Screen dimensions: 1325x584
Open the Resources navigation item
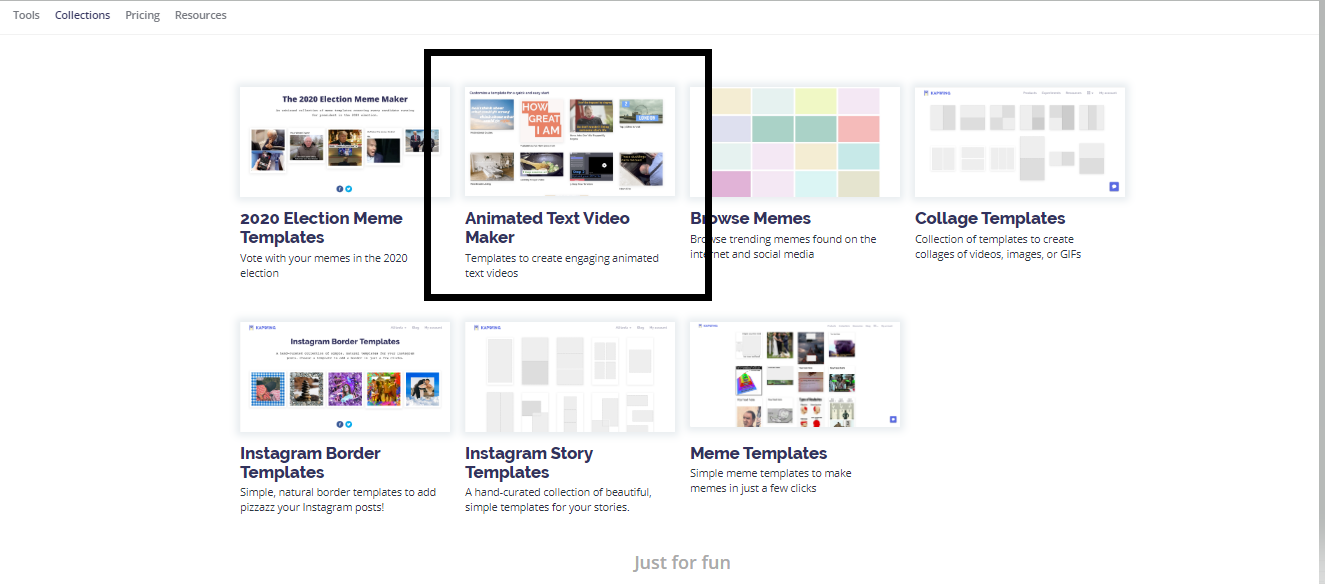[x=201, y=15]
